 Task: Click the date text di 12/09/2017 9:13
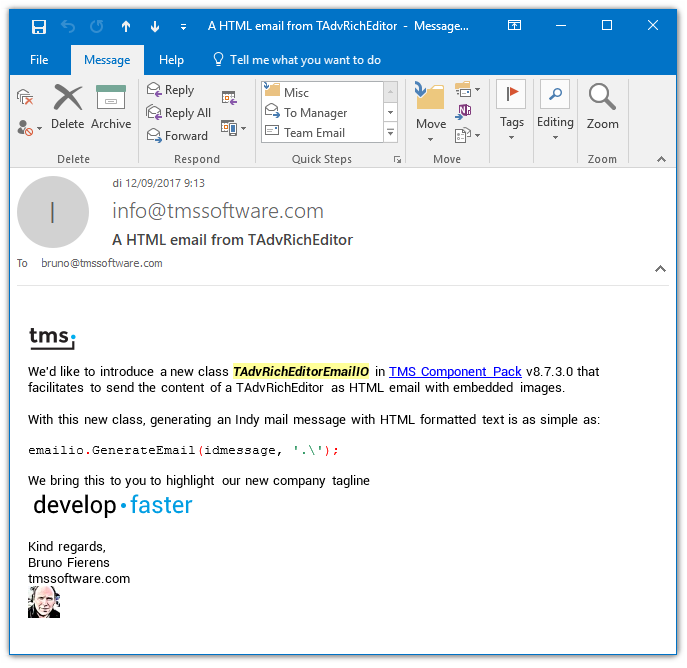click(158, 183)
